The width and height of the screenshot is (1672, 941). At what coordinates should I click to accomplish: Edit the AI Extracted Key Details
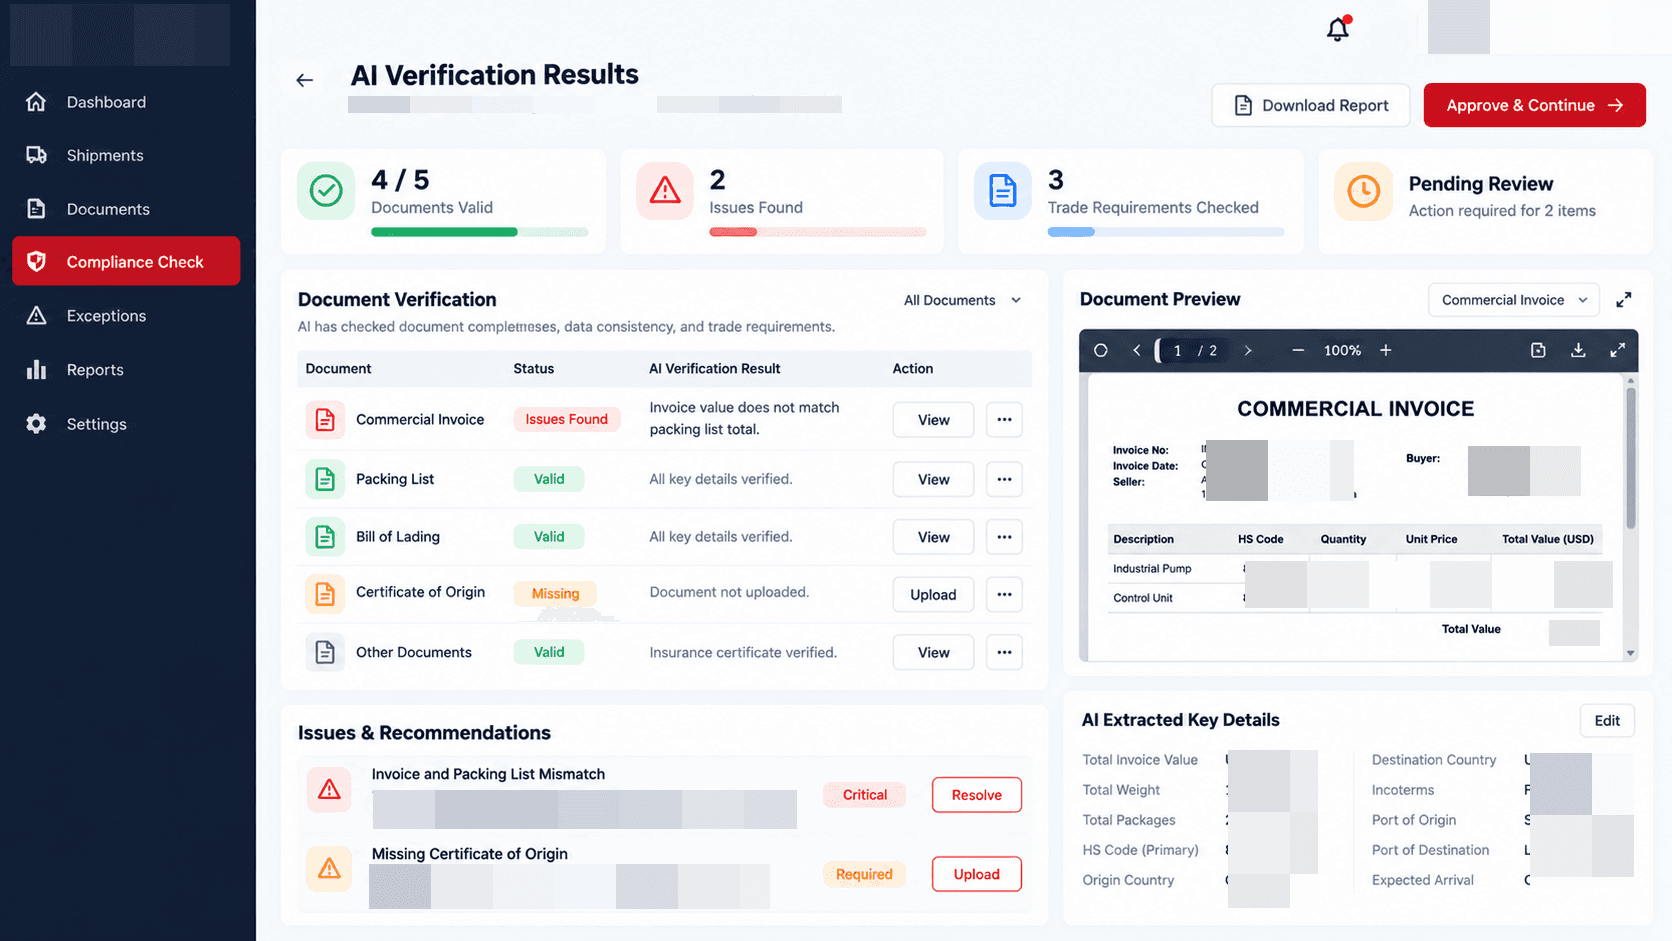(x=1607, y=721)
